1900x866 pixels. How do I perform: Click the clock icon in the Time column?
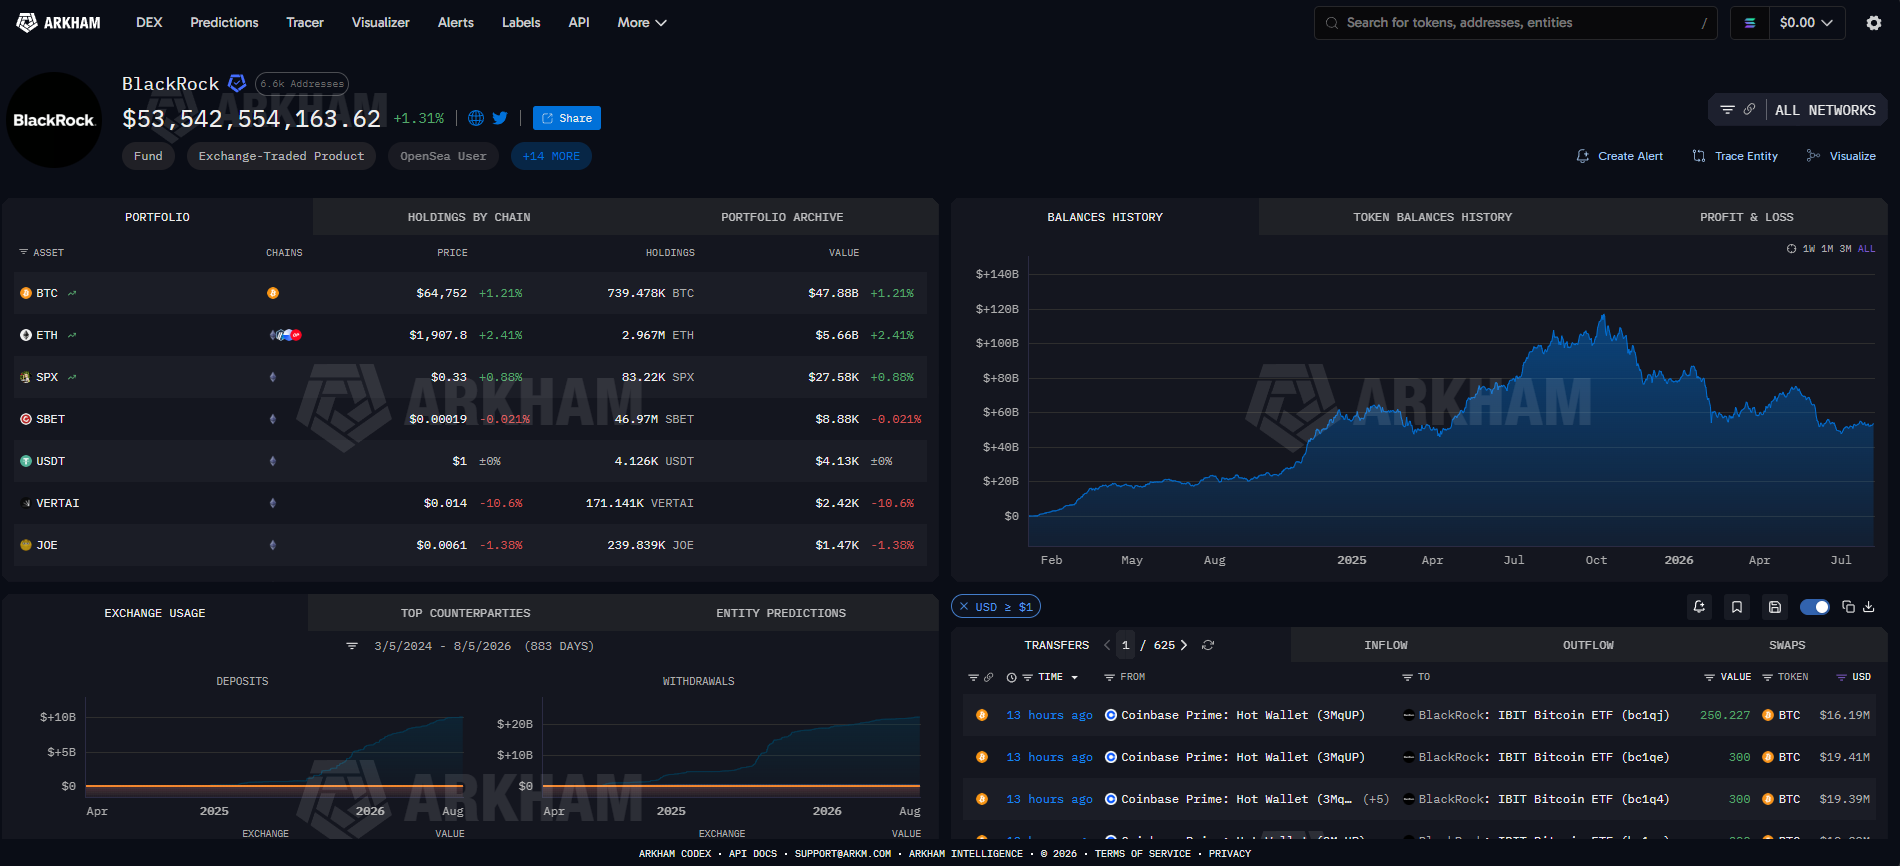click(x=1011, y=677)
